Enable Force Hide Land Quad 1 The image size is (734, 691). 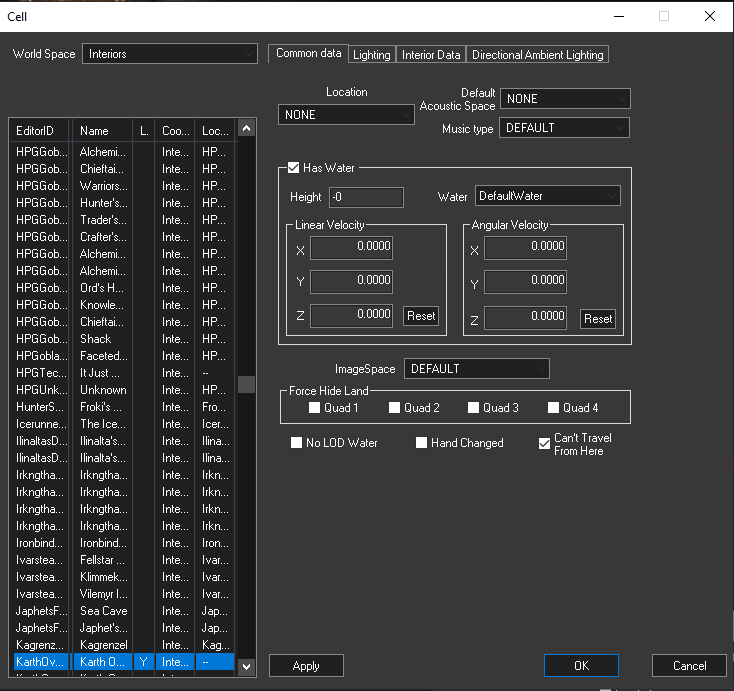[x=314, y=408]
